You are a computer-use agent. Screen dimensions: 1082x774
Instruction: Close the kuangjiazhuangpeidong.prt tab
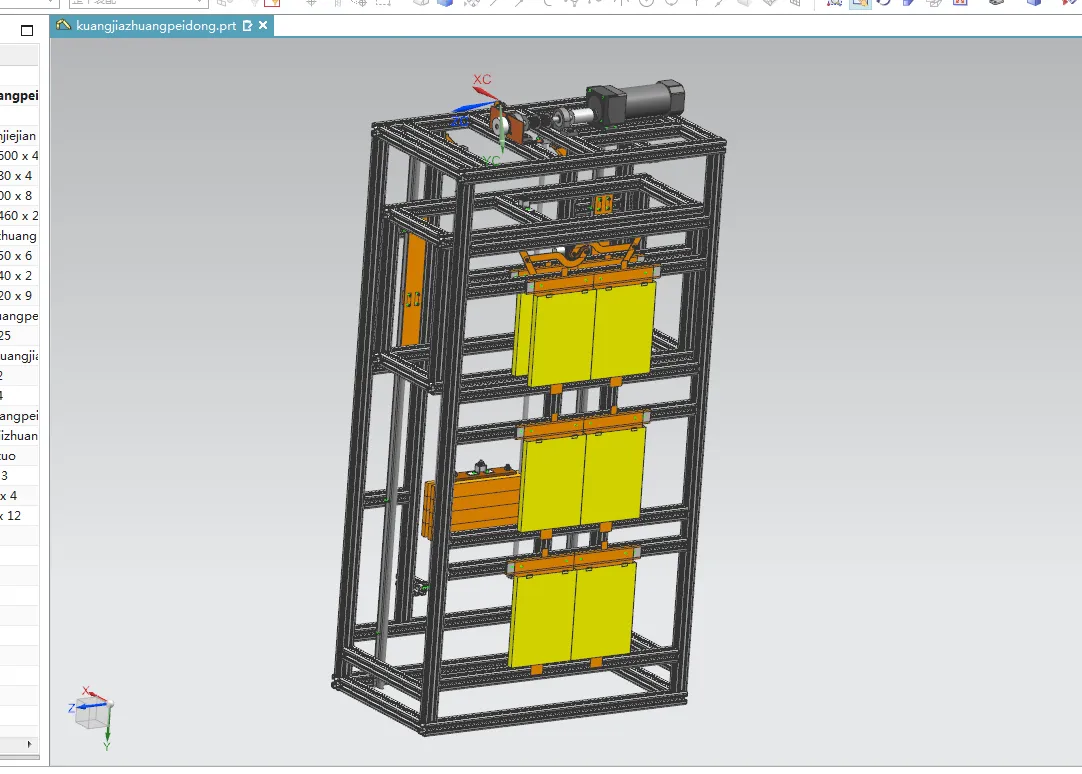click(263, 26)
